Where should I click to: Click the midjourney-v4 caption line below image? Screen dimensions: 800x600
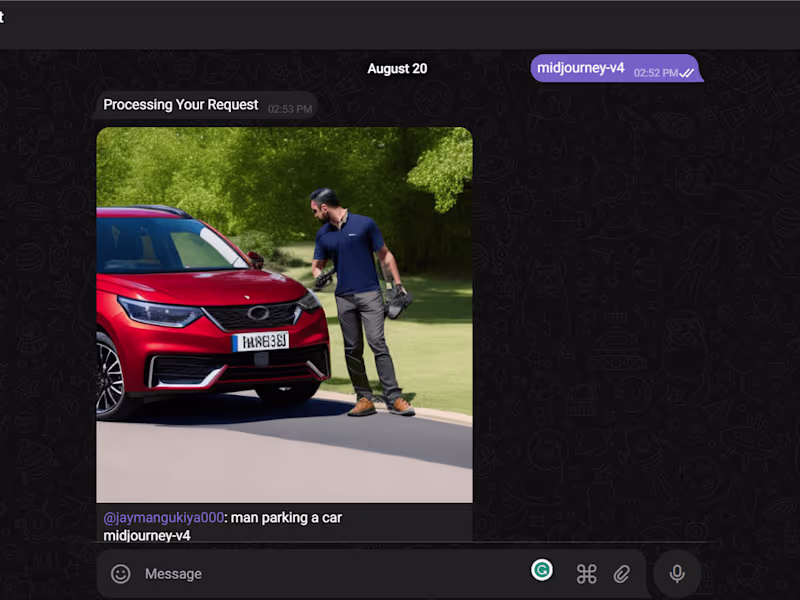[147, 536]
